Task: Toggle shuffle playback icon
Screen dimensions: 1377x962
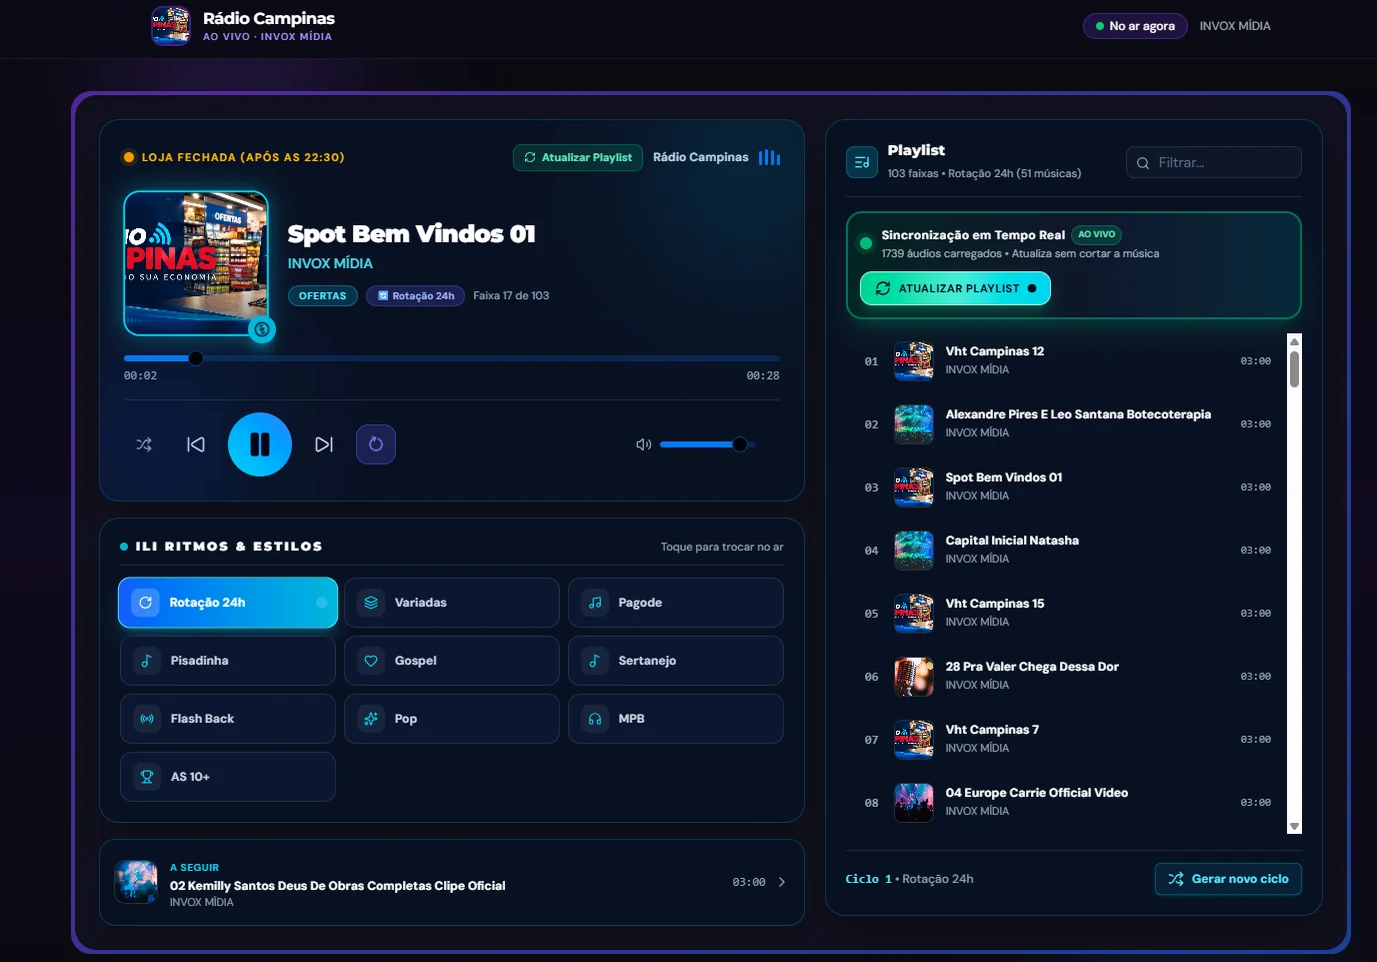Action: [144, 445]
